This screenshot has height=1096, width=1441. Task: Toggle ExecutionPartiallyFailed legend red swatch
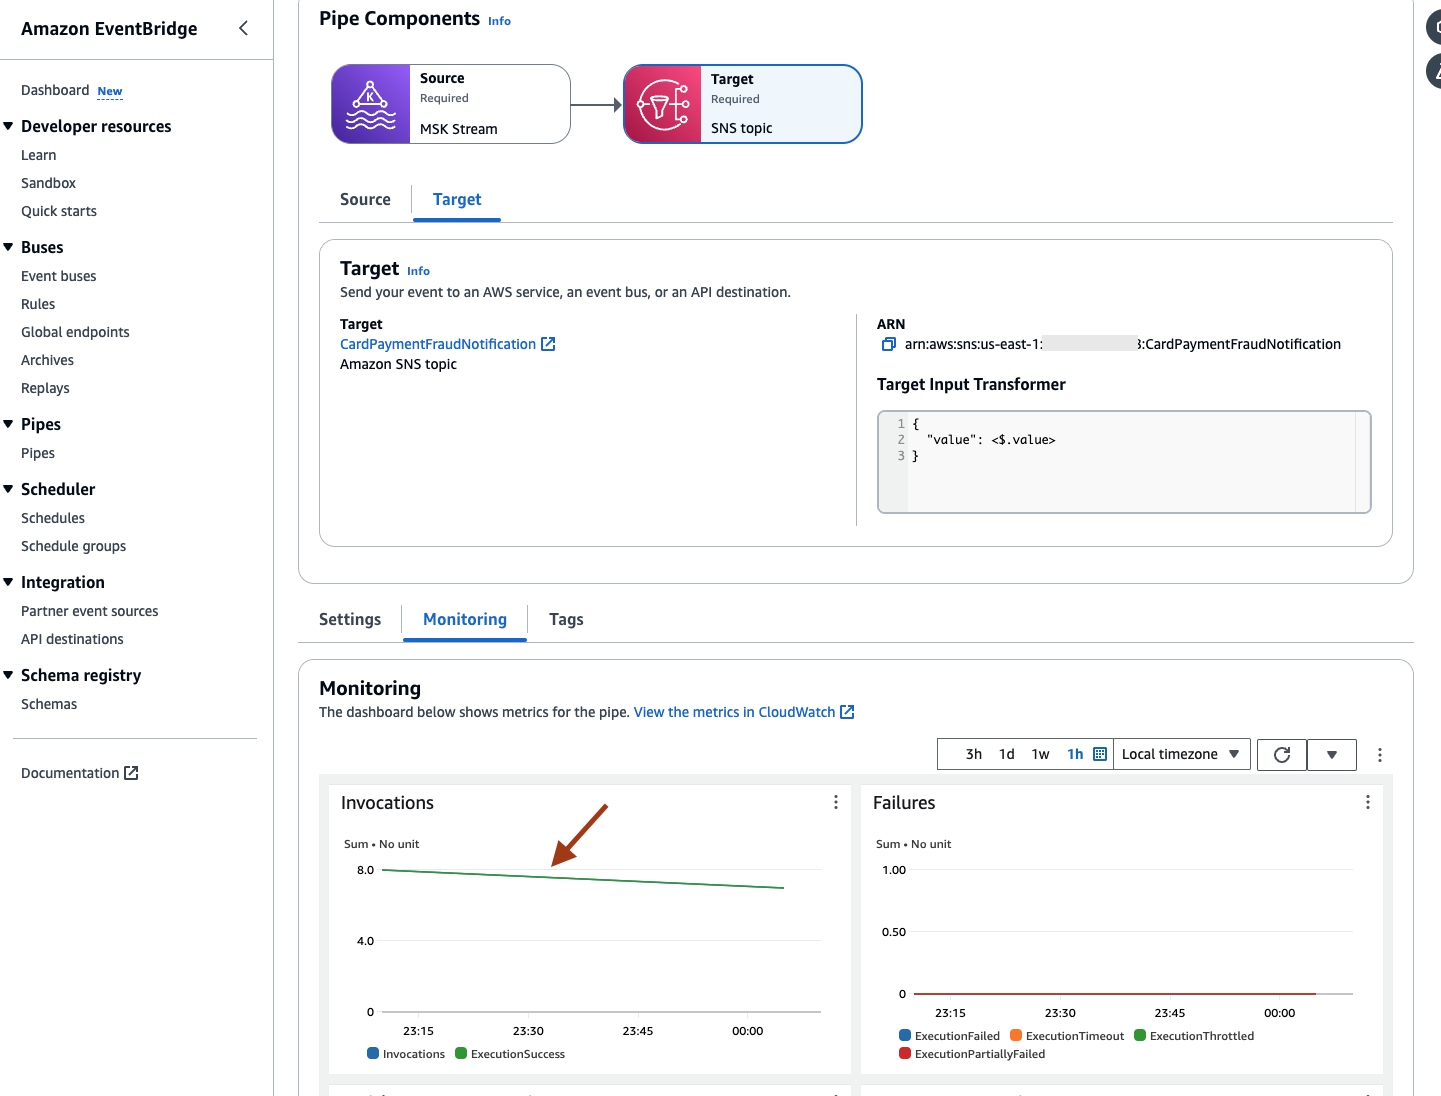[905, 1053]
